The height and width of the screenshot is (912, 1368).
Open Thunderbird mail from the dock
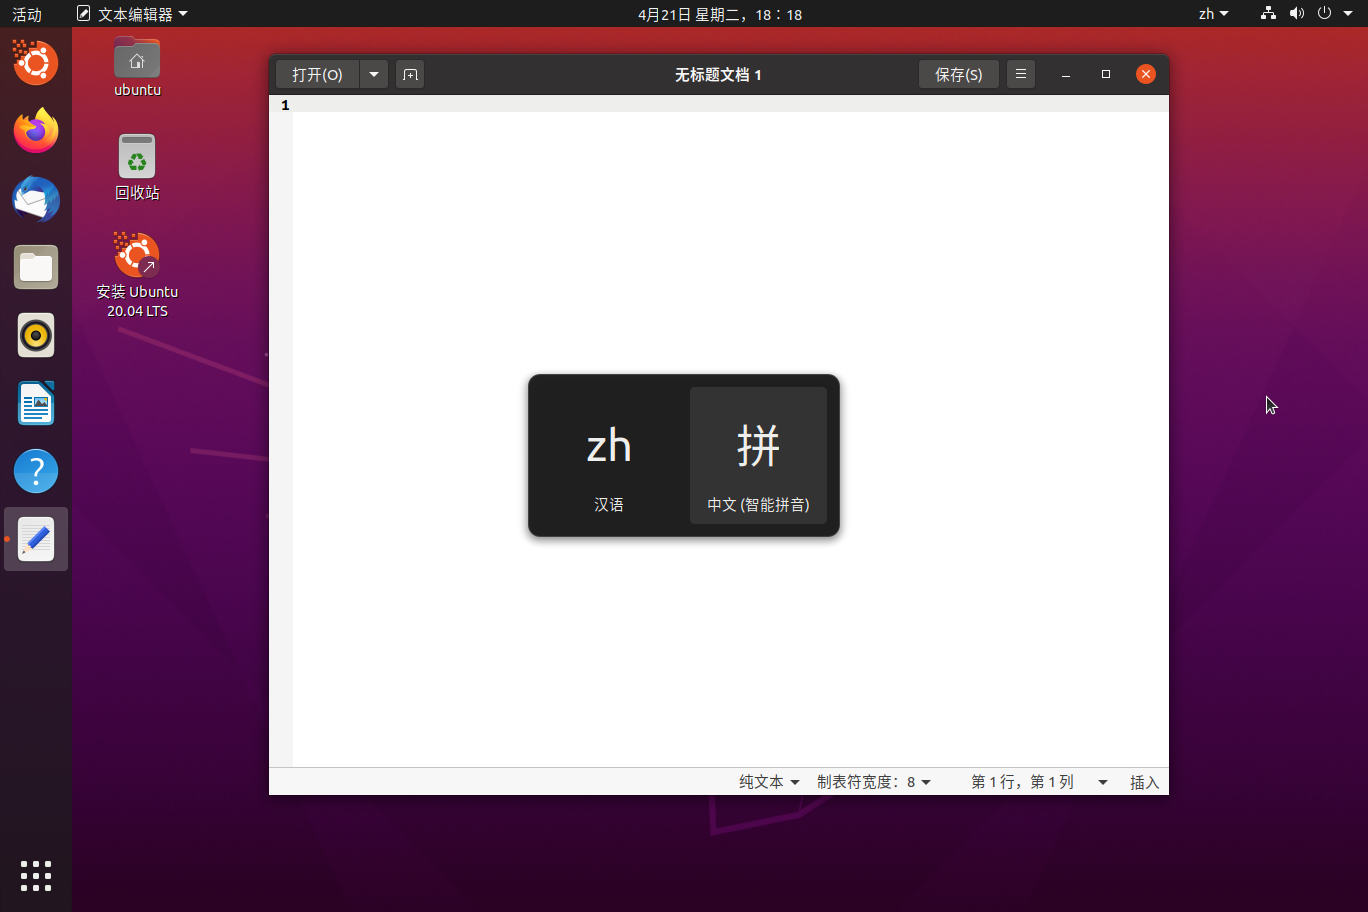point(36,199)
